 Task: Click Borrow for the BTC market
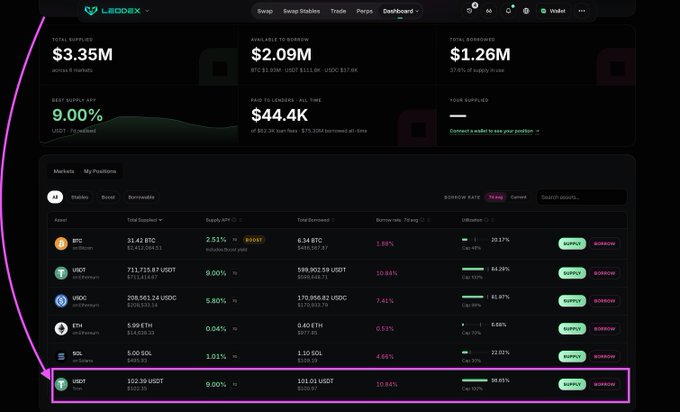(605, 244)
